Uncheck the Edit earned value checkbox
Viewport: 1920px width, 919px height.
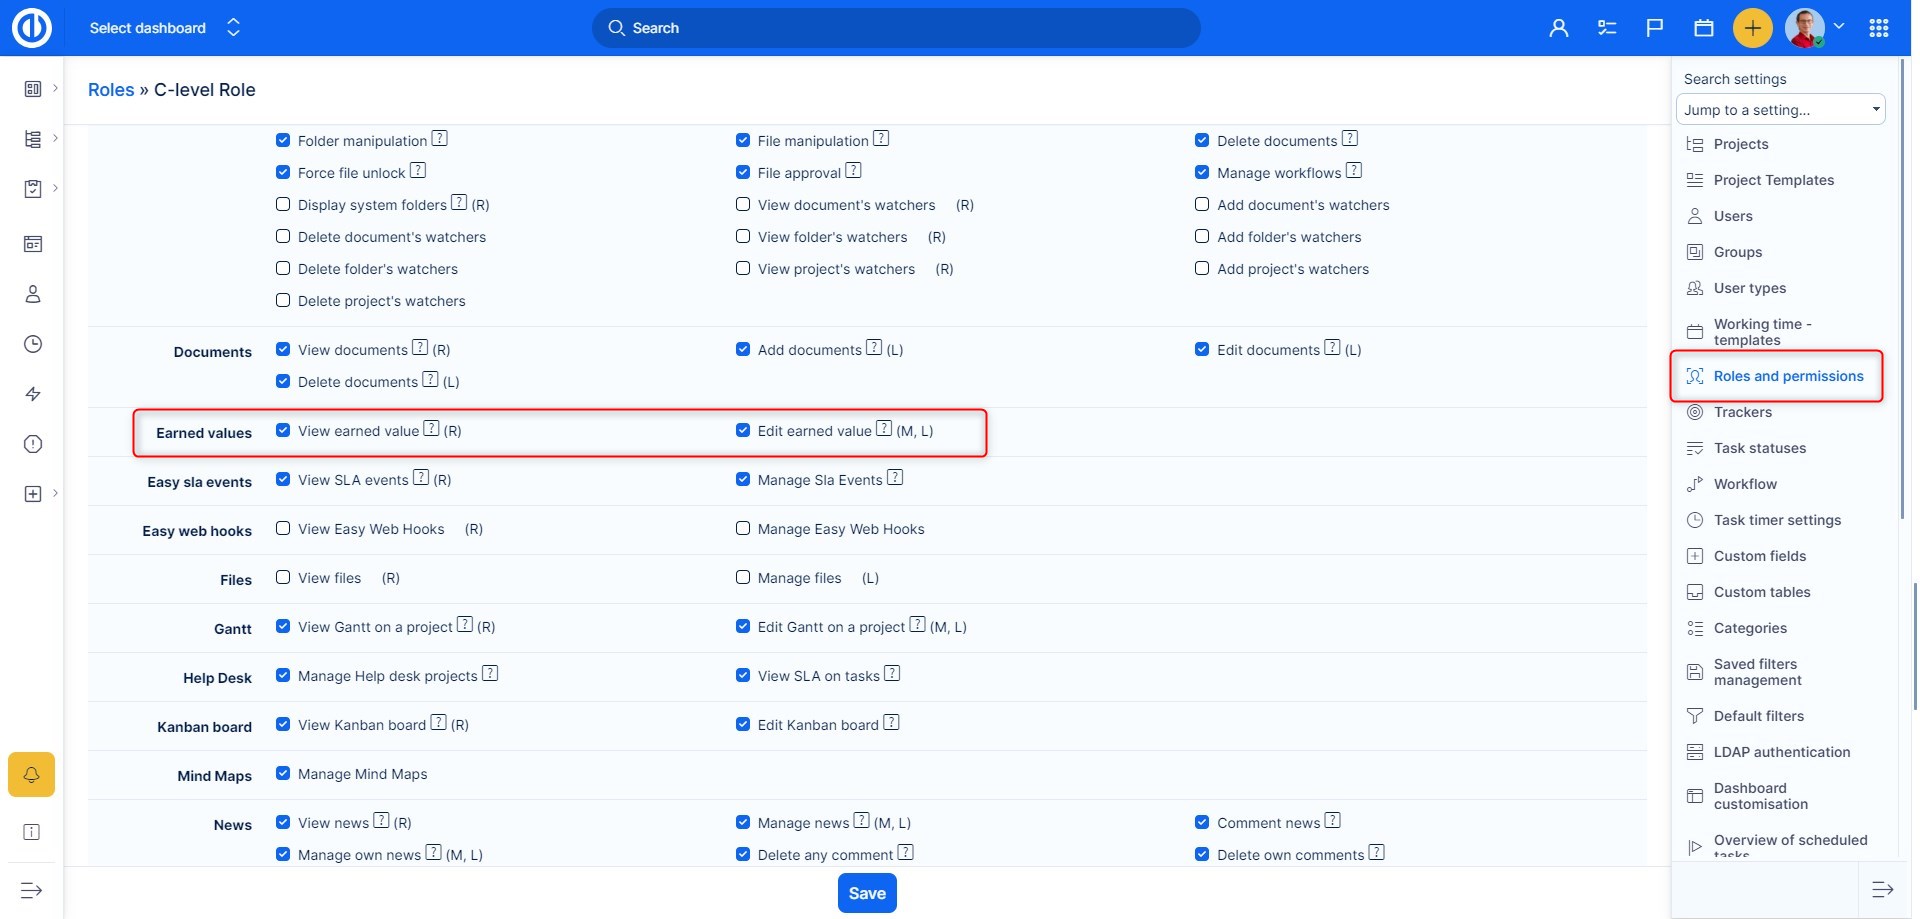[743, 431]
